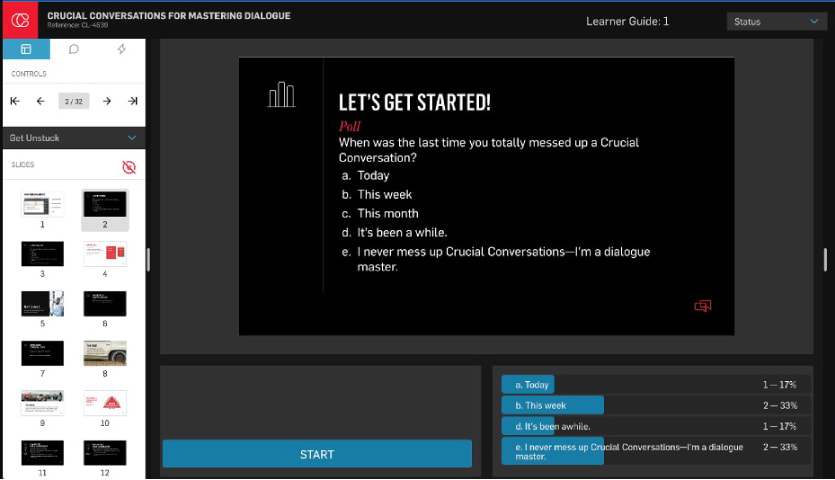
Task: Open slide 8 thumbnail
Action: tap(105, 352)
